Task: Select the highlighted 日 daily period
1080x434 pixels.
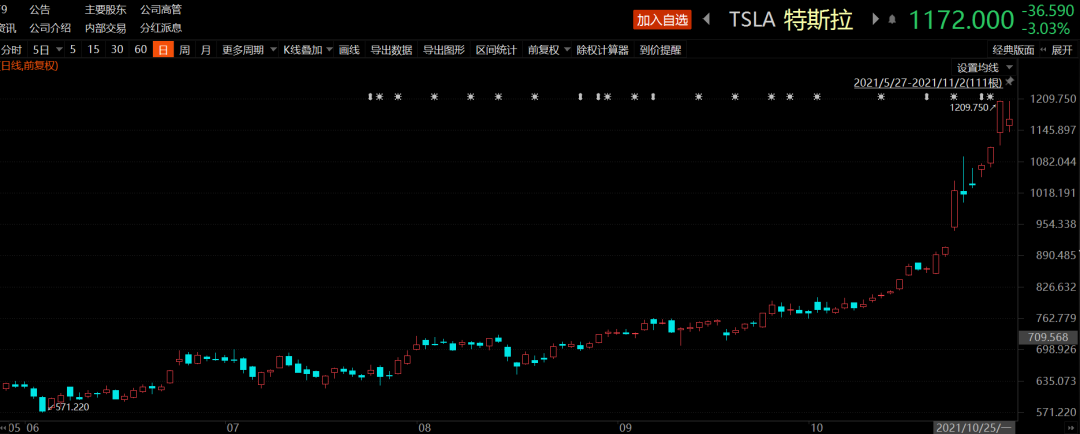Action: pos(163,50)
